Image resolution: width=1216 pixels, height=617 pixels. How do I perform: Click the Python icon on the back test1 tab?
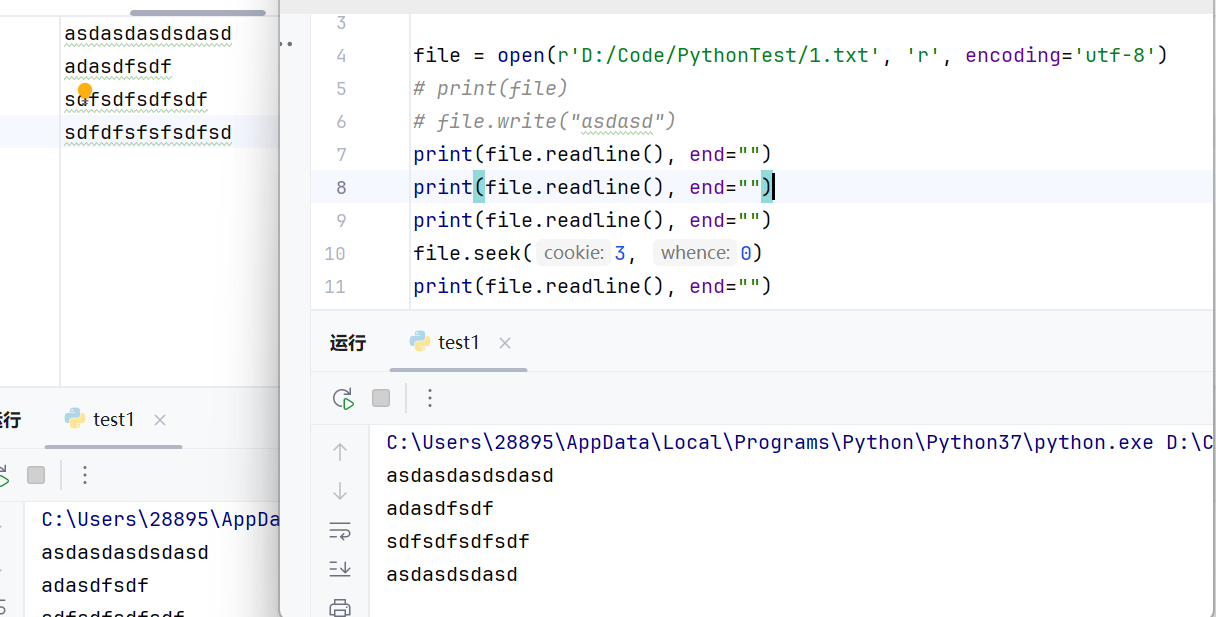point(75,419)
